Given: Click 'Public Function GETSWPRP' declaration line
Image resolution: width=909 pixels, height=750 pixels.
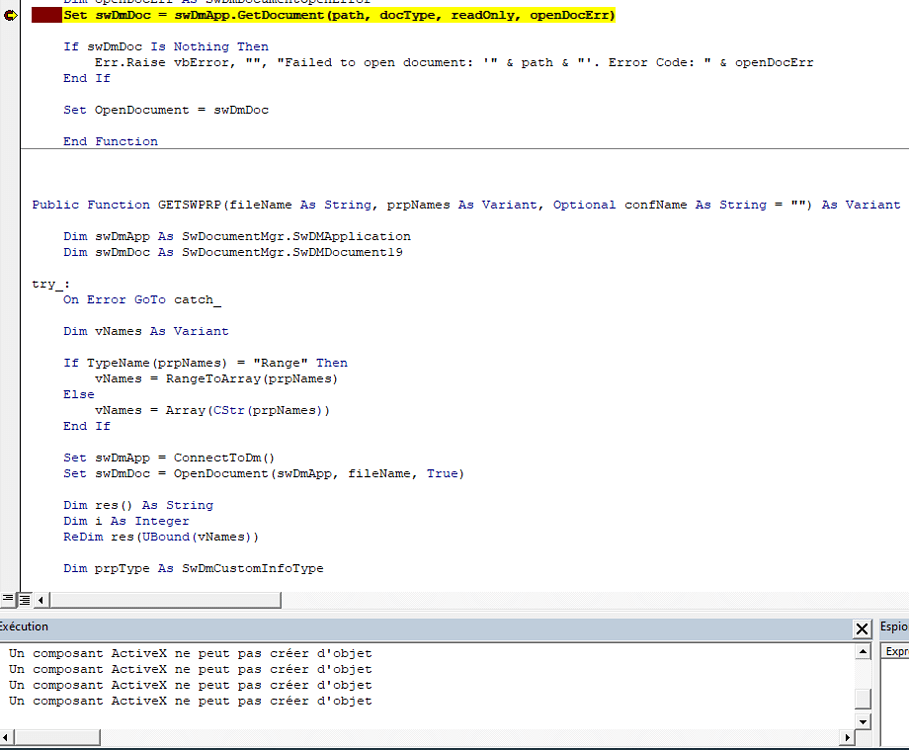Looking at the screenshot, I should click(x=466, y=205).
